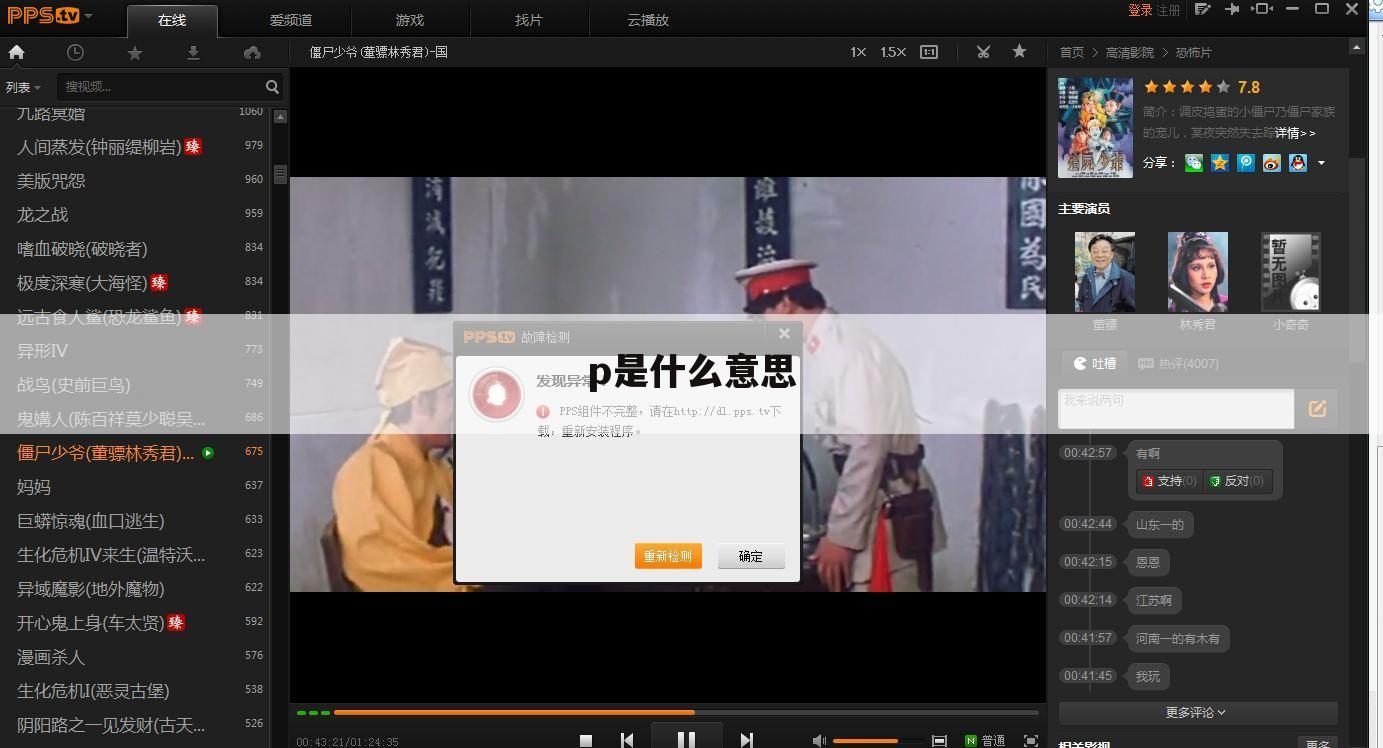Pin window always on top
The width and height of the screenshot is (1383, 748).
coord(1232,9)
